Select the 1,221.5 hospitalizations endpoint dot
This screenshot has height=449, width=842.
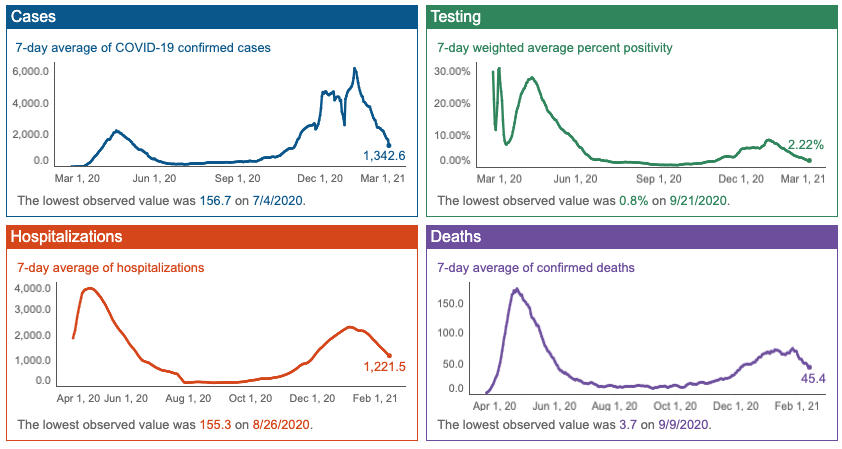click(x=389, y=356)
